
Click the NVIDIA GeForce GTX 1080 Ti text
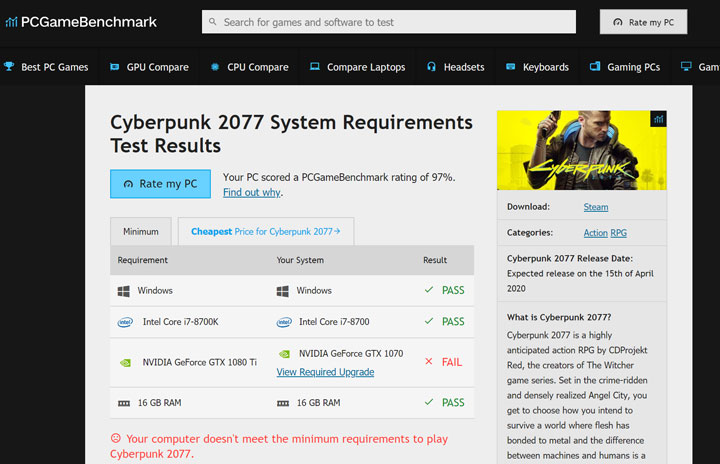point(200,362)
